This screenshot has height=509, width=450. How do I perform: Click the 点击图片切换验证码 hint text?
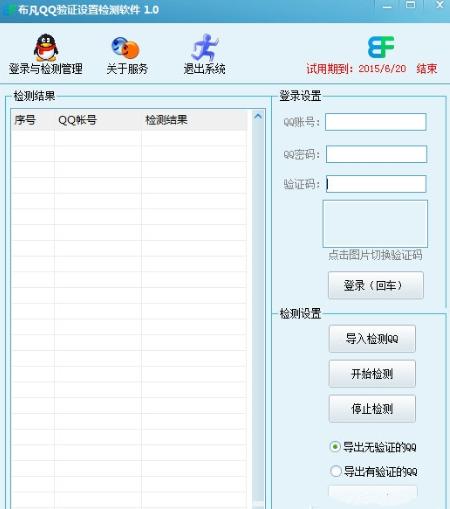pyautogui.click(x=375, y=255)
